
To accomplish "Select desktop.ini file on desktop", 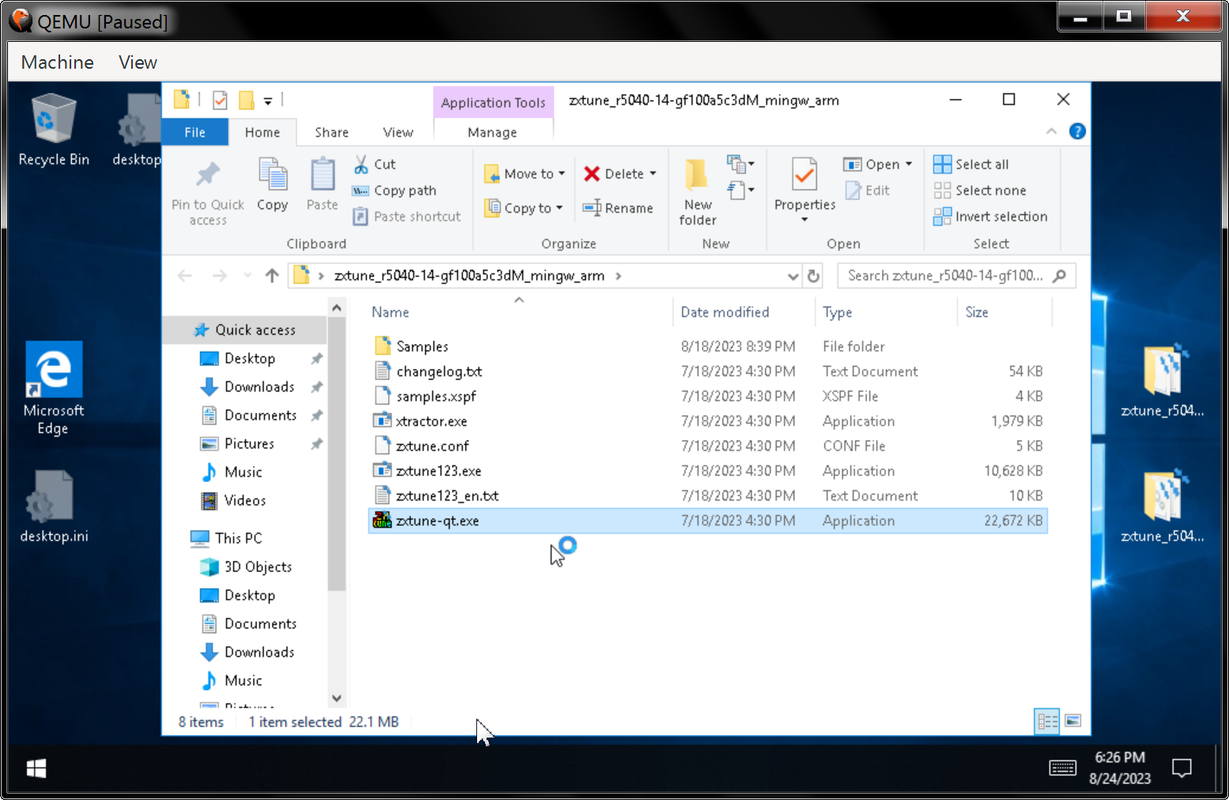I will point(53,508).
